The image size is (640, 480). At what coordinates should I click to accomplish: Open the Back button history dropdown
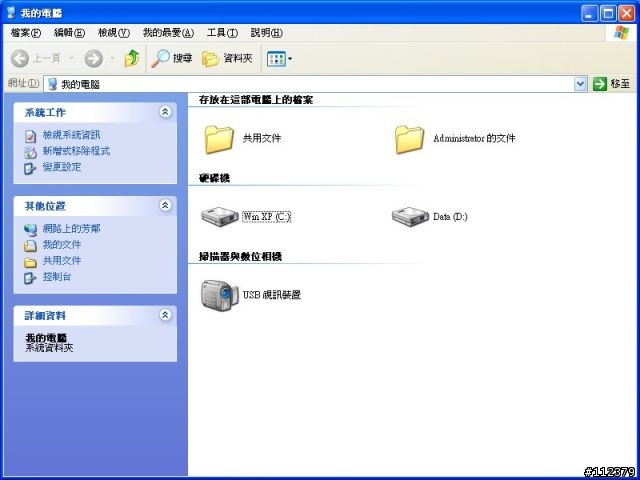click(x=71, y=59)
